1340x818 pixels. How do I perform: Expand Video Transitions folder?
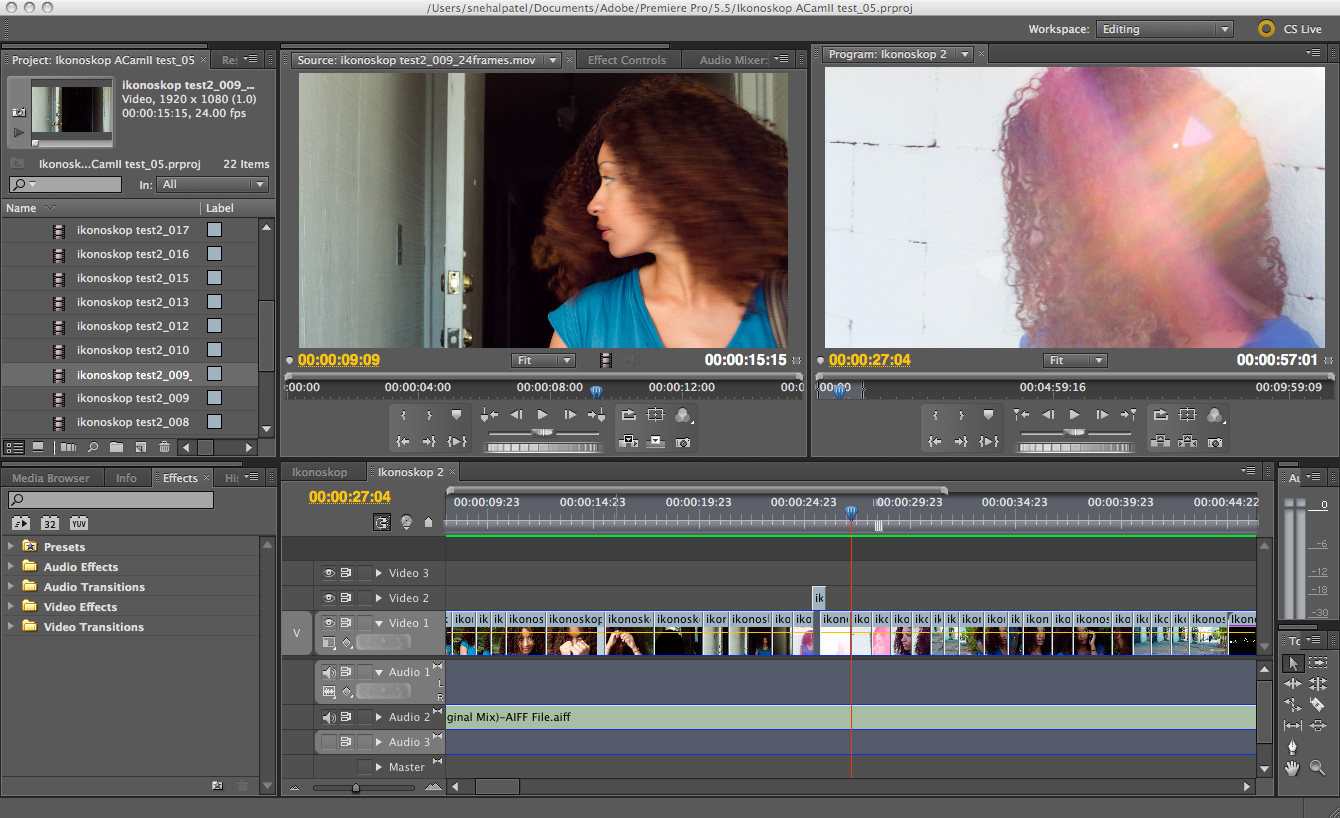point(11,626)
